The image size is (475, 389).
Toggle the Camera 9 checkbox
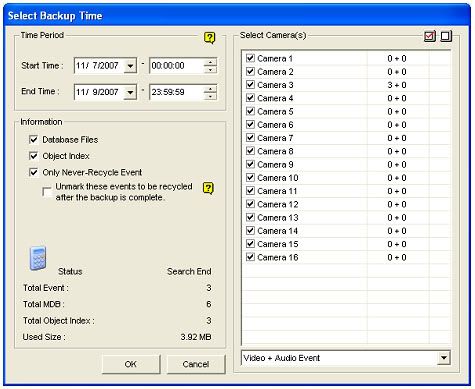(x=250, y=164)
